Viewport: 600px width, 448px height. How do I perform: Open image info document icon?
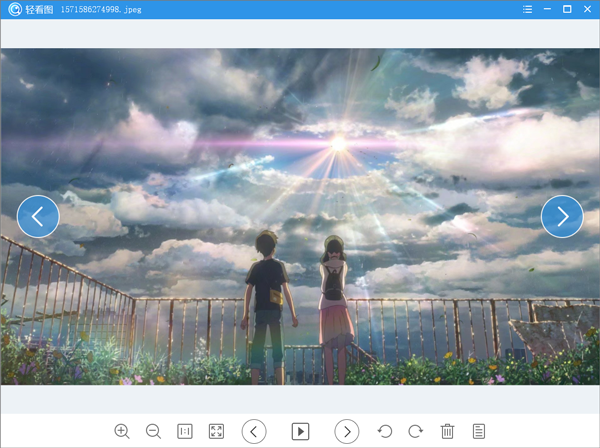[x=479, y=431]
